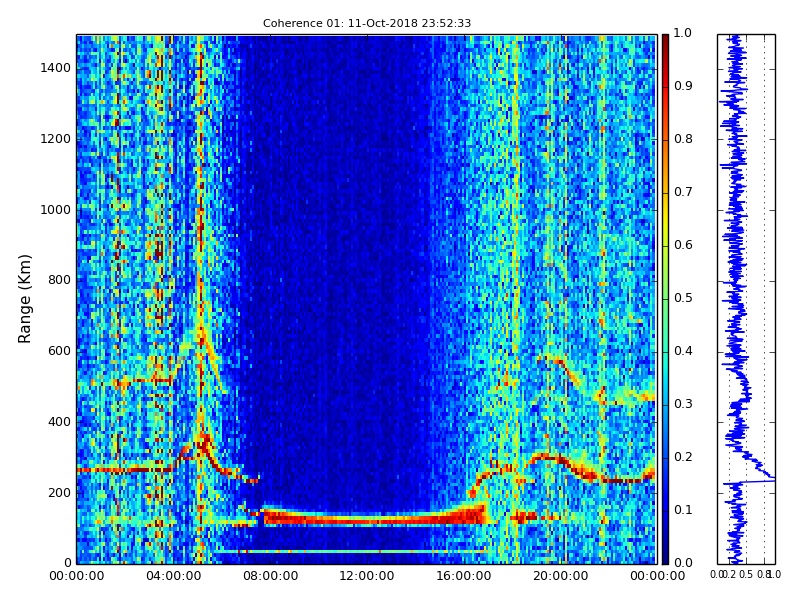Click the colorbar 0.7 label

tap(683, 192)
